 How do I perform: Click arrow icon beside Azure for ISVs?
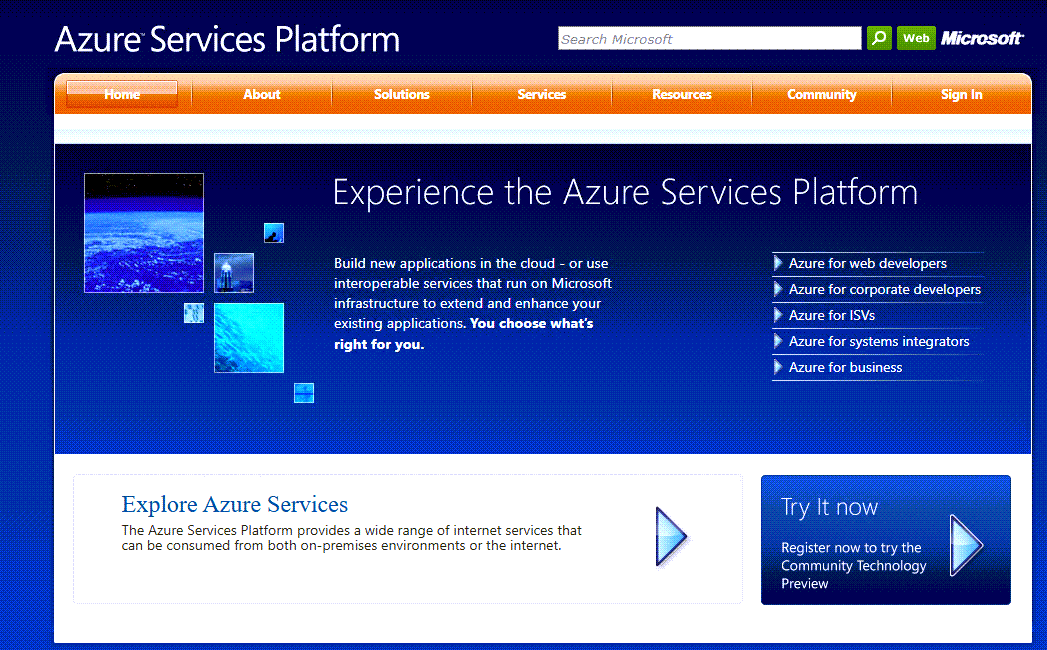click(778, 315)
